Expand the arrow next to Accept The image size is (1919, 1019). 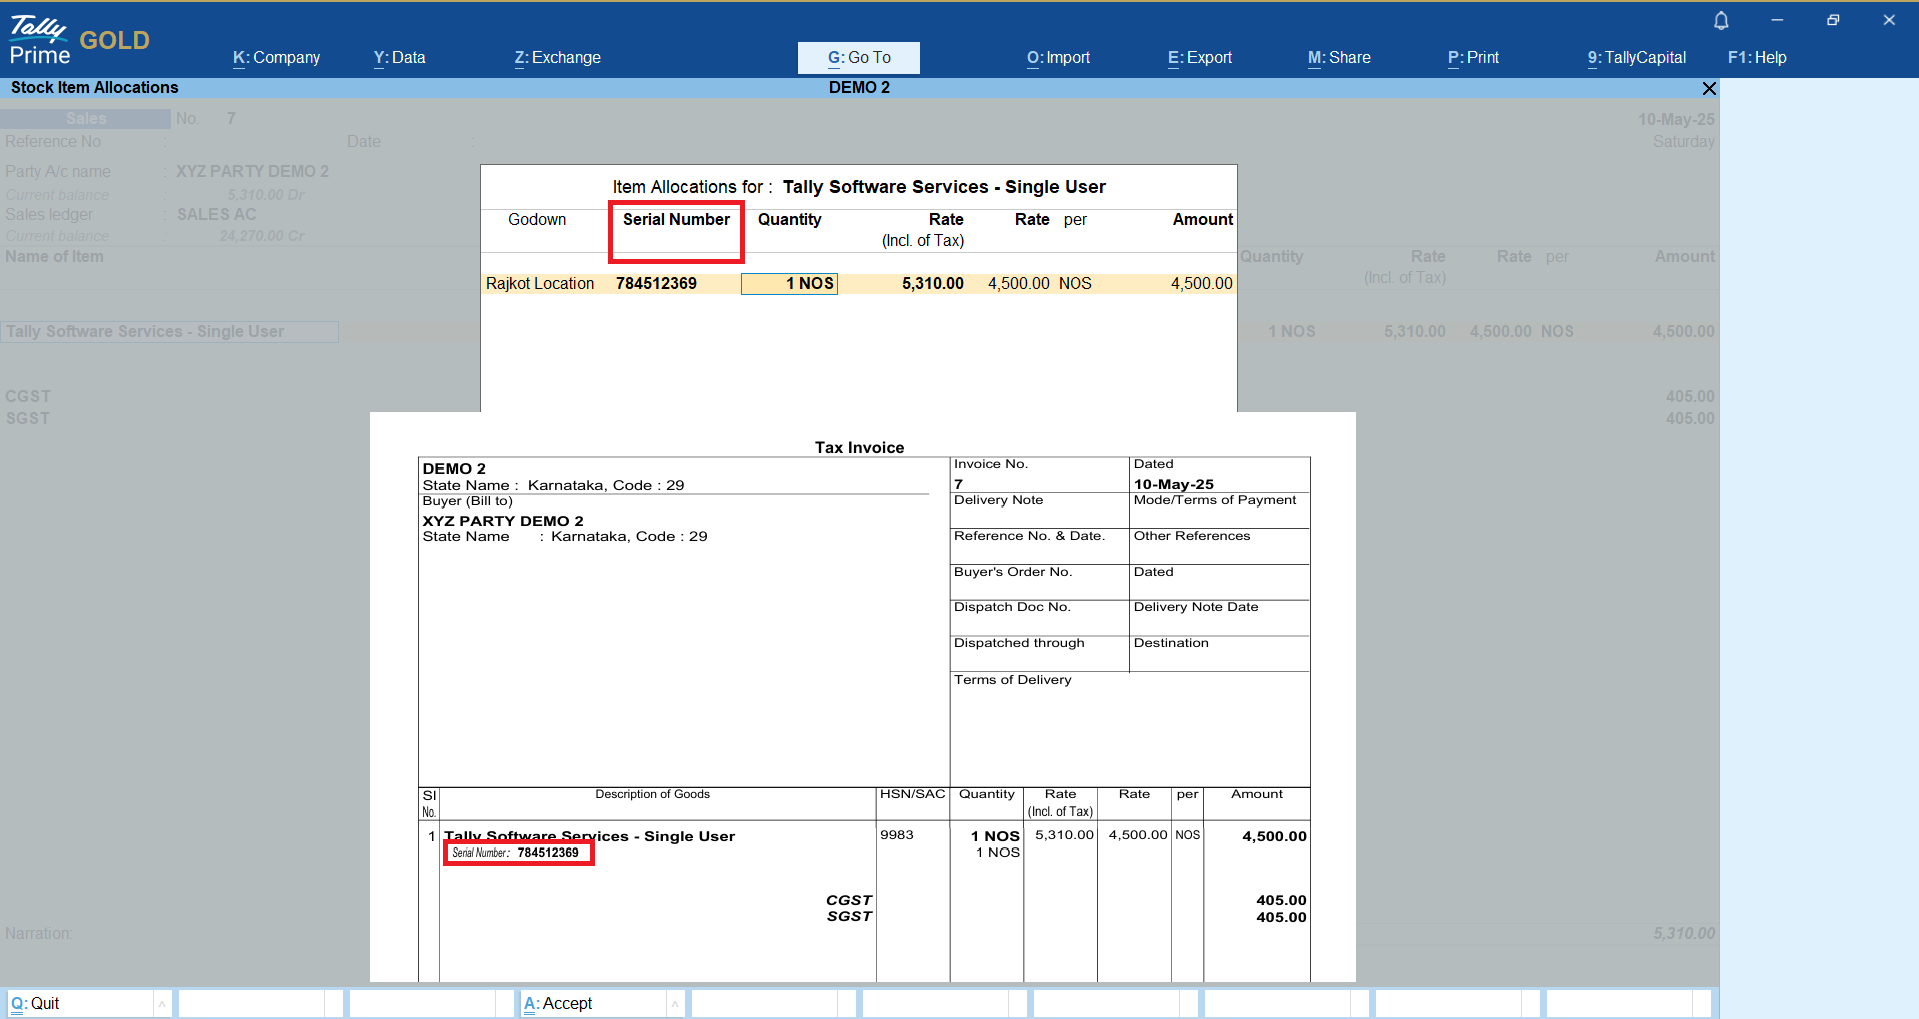click(x=675, y=1003)
